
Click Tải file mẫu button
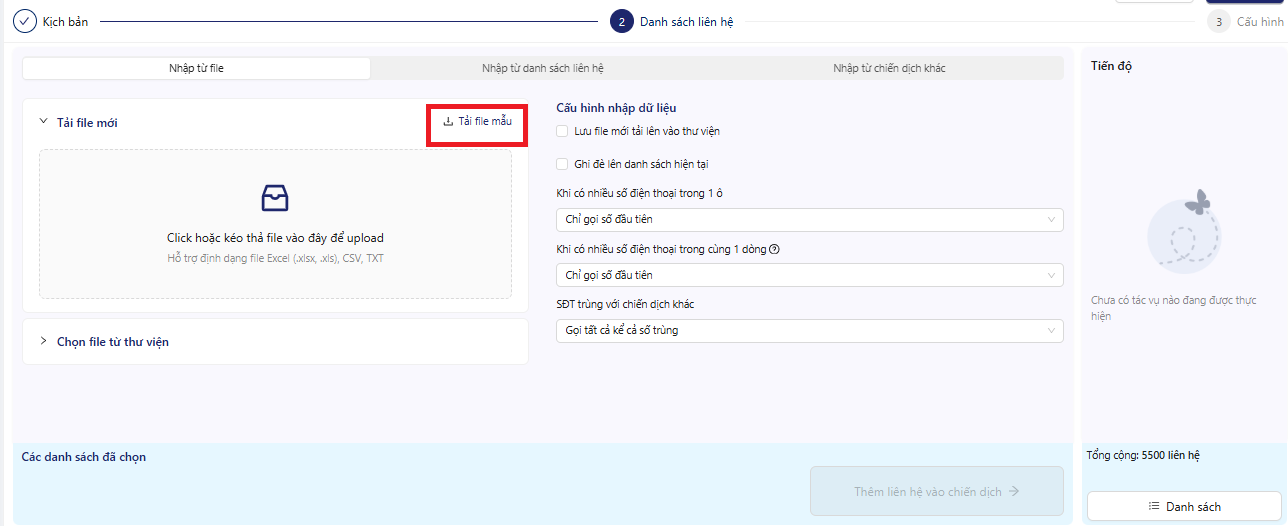pos(477,122)
